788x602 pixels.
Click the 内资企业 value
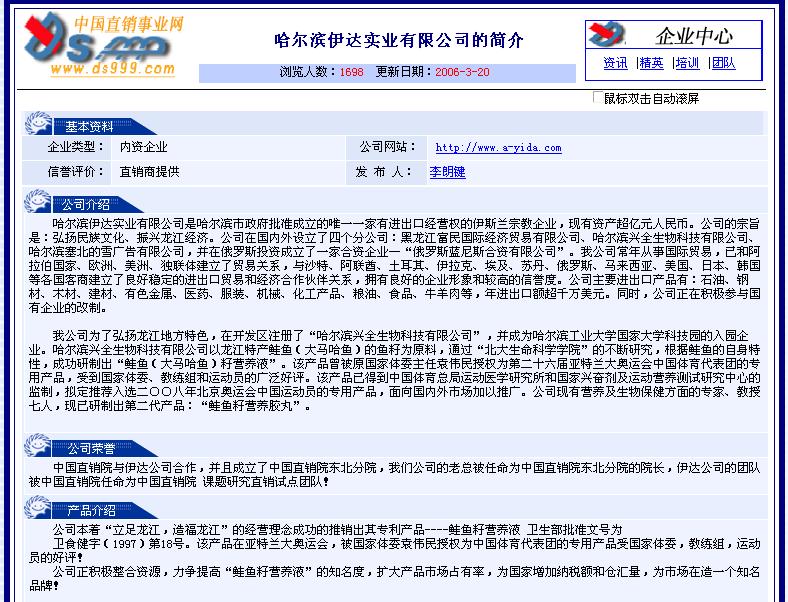pos(143,147)
